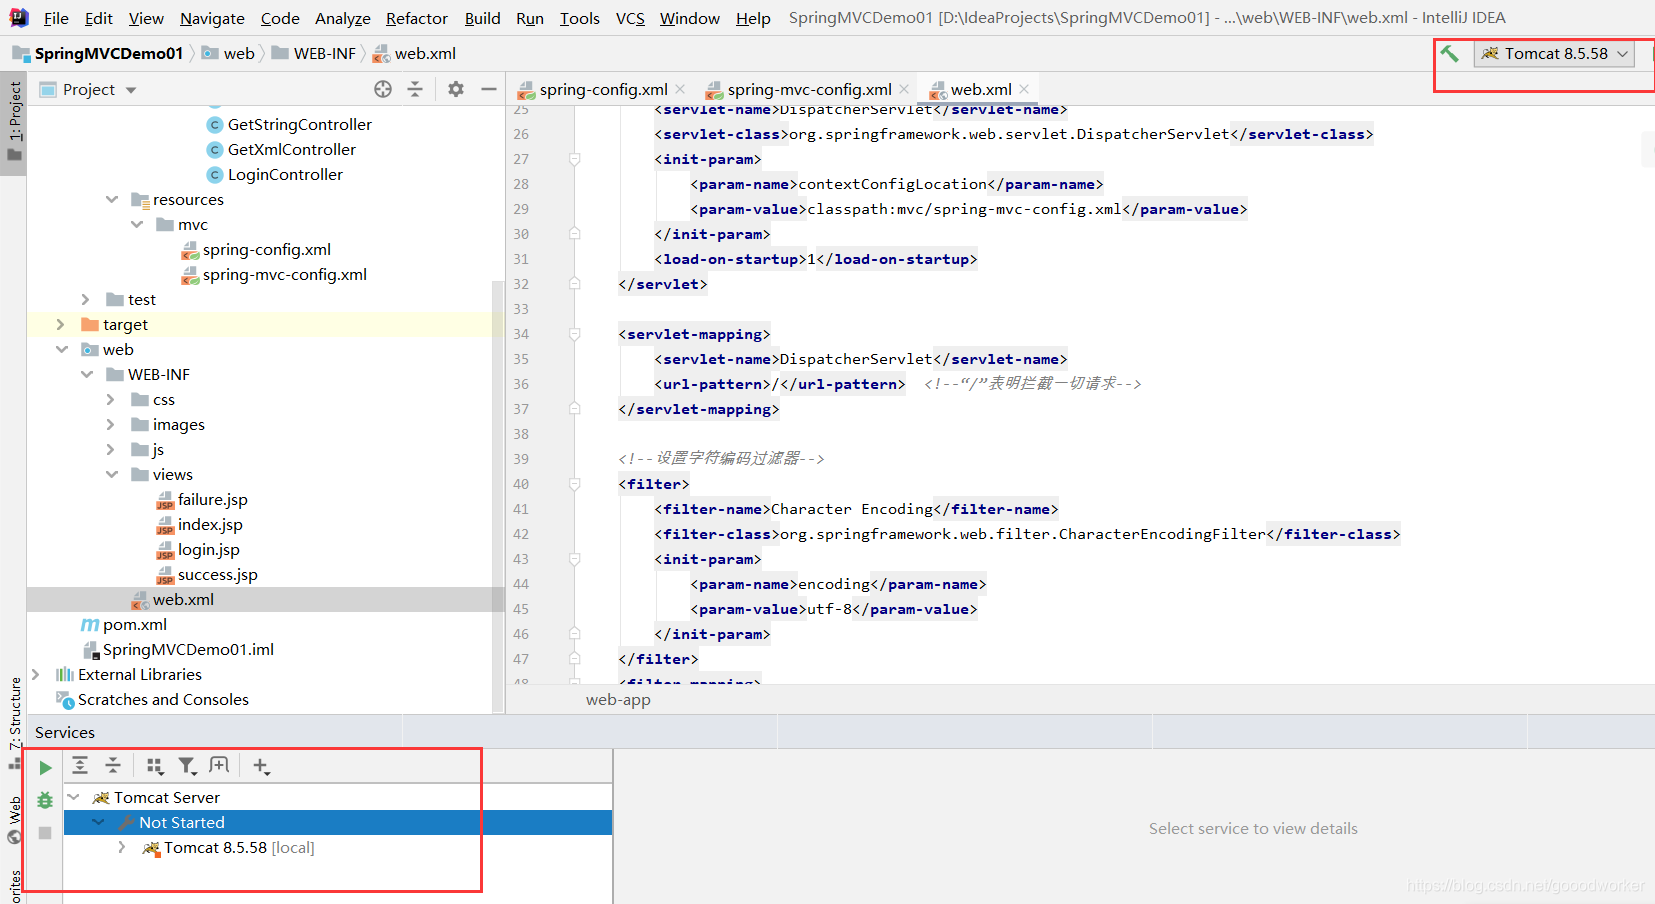Viewport: 1655px width, 904px height.
Task: Open the Services filter icon
Action: tap(187, 766)
